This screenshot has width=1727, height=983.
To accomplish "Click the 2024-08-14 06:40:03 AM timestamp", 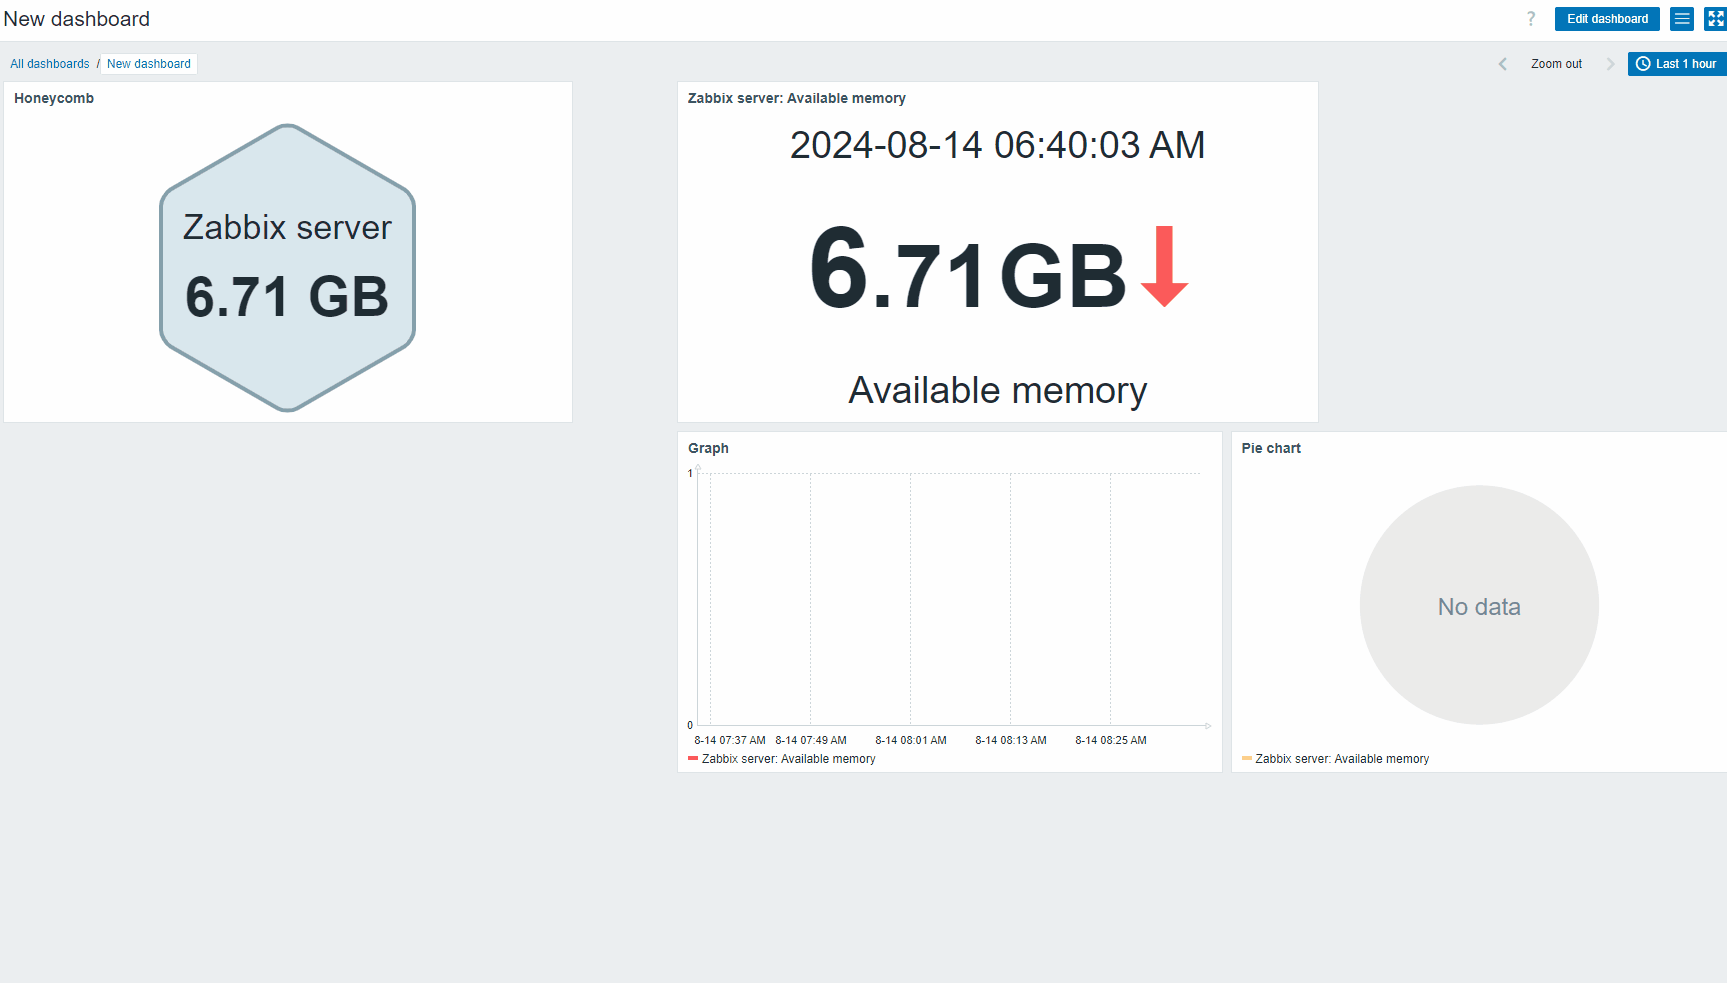I will click(997, 145).
